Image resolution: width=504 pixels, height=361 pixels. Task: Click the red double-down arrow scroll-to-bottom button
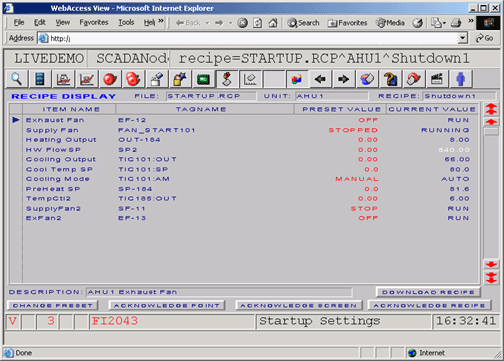click(x=491, y=277)
